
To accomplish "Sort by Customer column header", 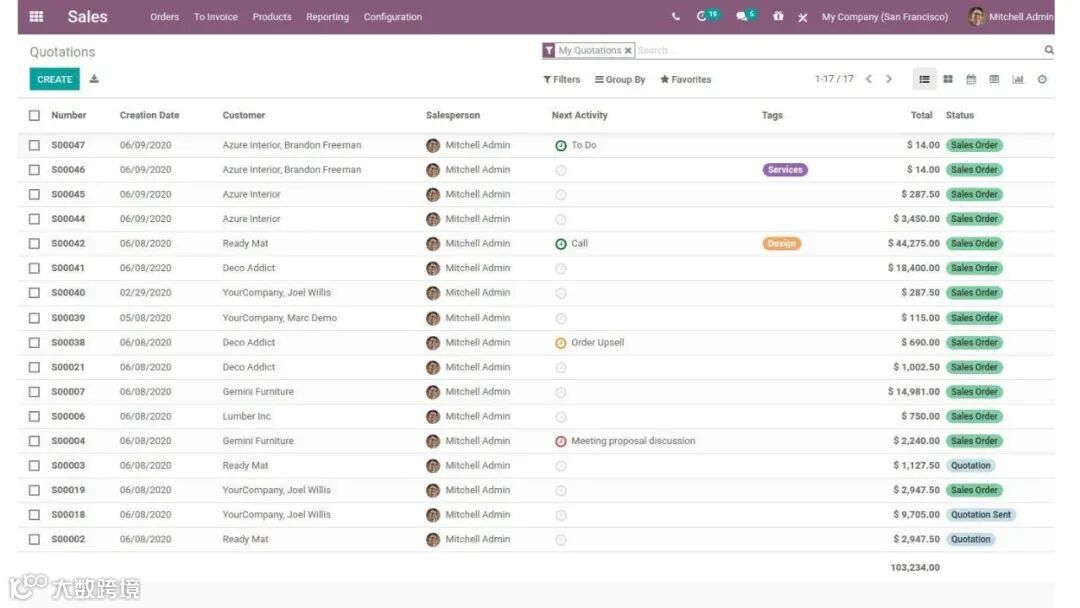I will pyautogui.click(x=244, y=115).
